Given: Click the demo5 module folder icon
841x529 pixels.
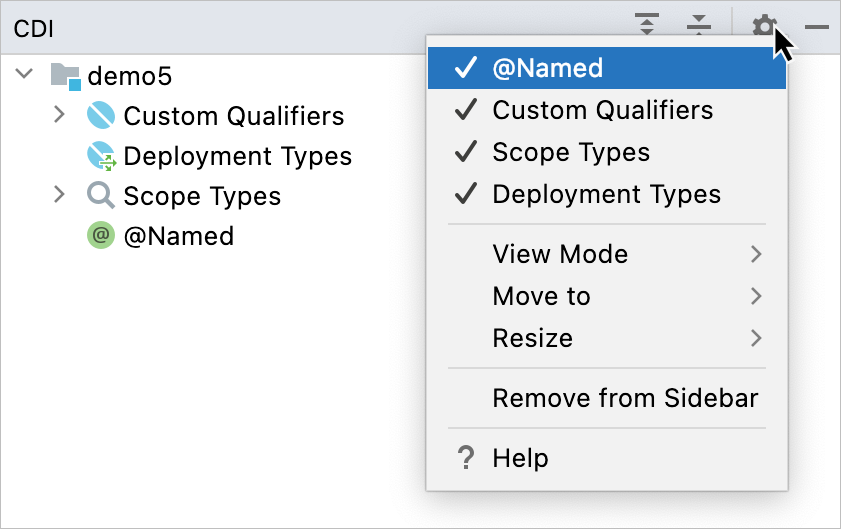Looking at the screenshot, I should tap(65, 77).
